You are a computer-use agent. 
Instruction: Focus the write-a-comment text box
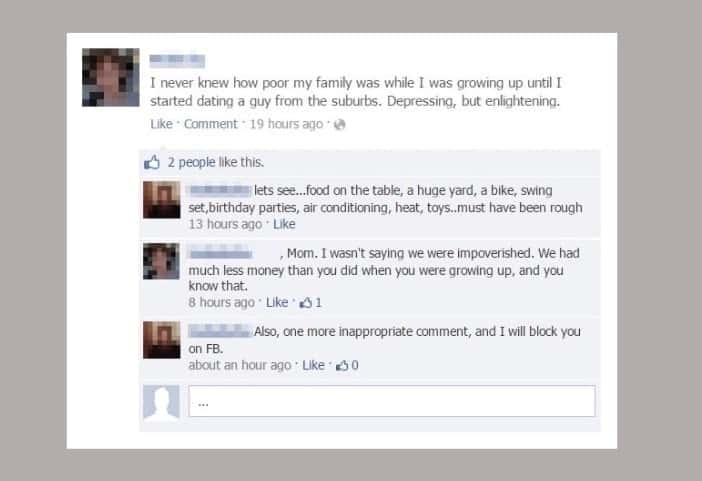coord(392,401)
